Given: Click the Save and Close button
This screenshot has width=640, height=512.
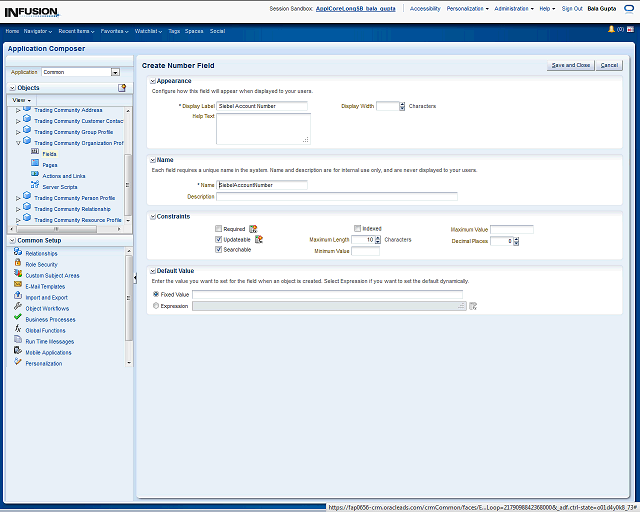Looking at the screenshot, I should coord(570,65).
